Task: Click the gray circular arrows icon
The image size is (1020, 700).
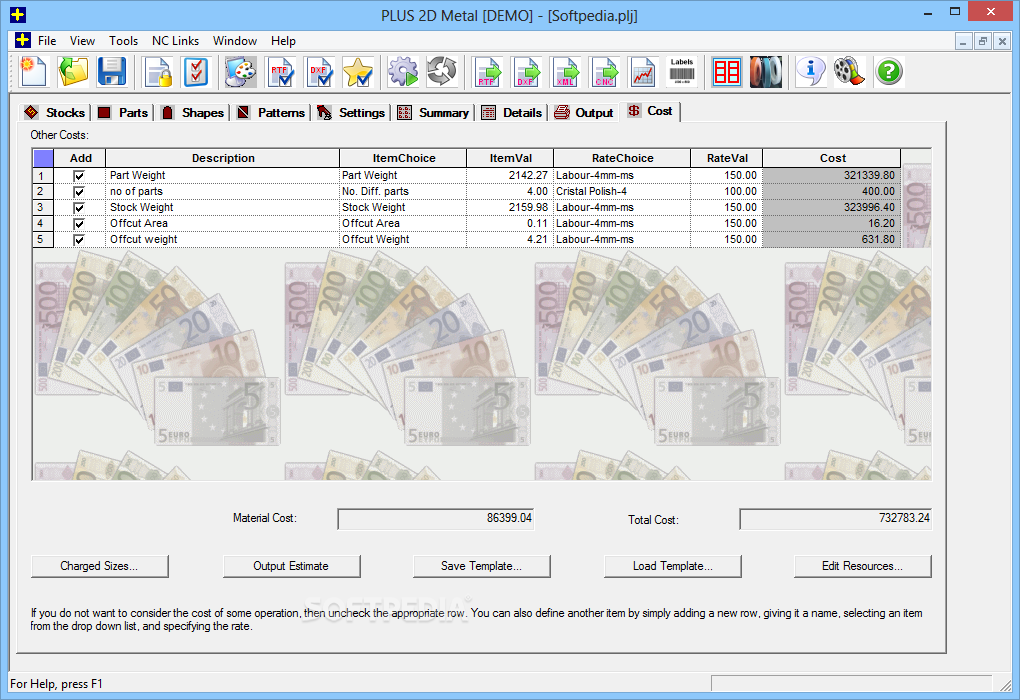Action: tap(442, 71)
